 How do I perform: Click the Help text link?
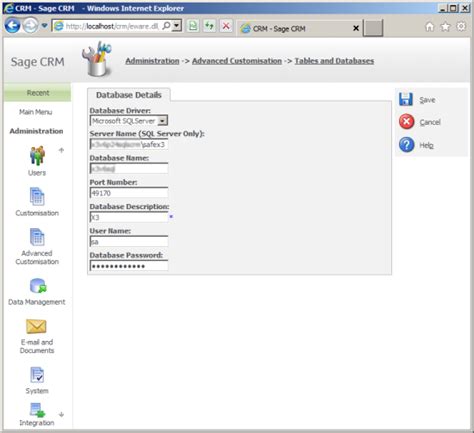tap(426, 145)
